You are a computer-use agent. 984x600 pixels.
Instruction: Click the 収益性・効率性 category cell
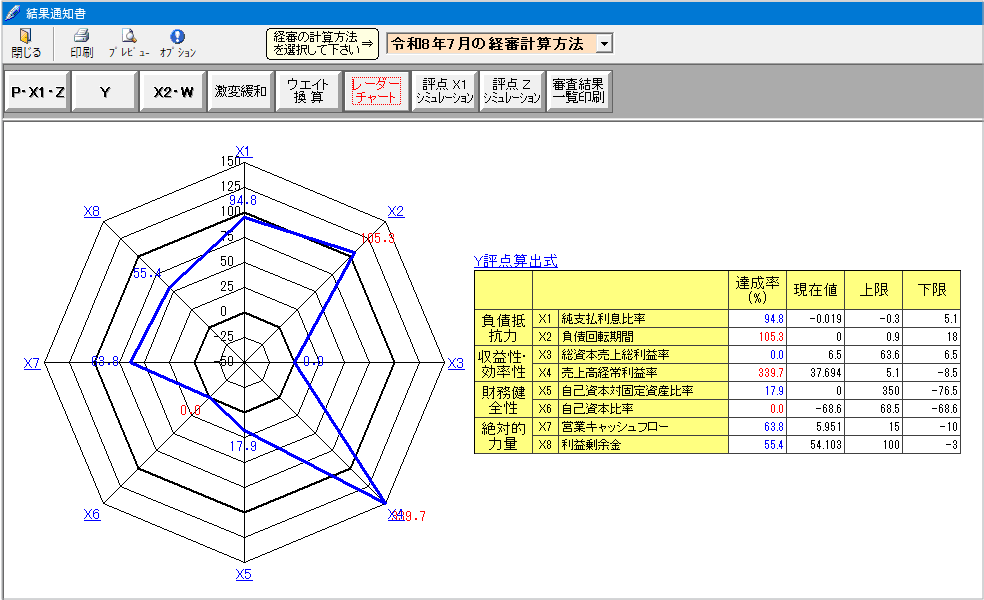coord(503,364)
